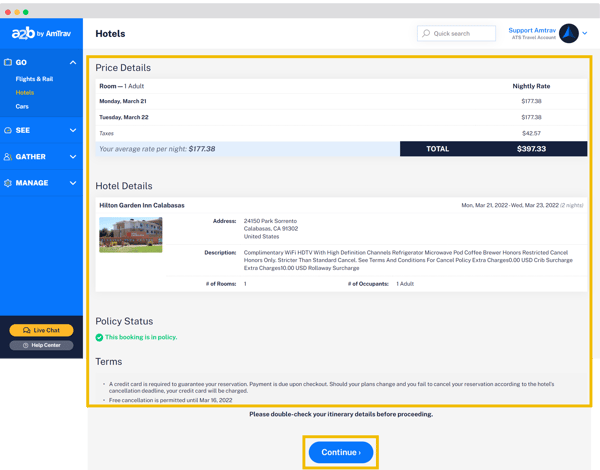Image resolution: width=600 pixels, height=470 pixels.
Task: Collapse the GO section chevron
Action: click(73, 62)
